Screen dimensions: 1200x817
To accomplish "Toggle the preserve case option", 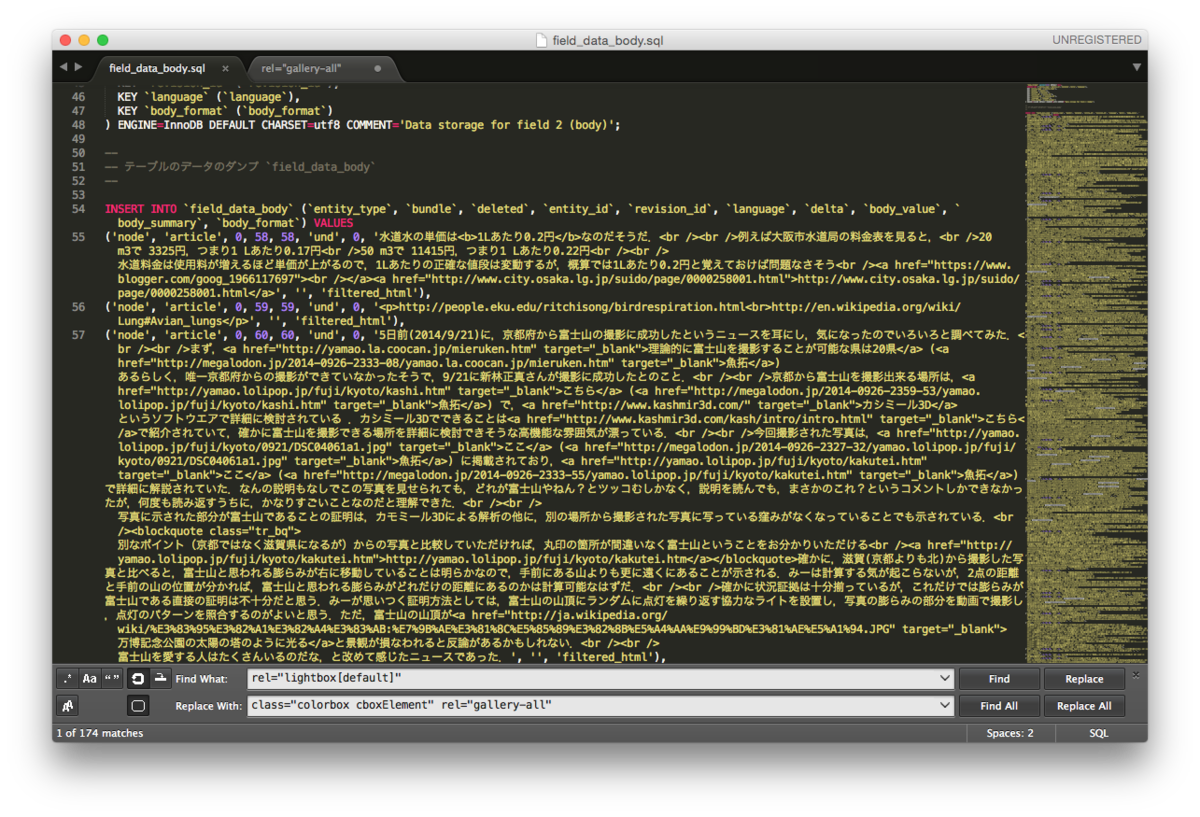I will pos(67,706).
